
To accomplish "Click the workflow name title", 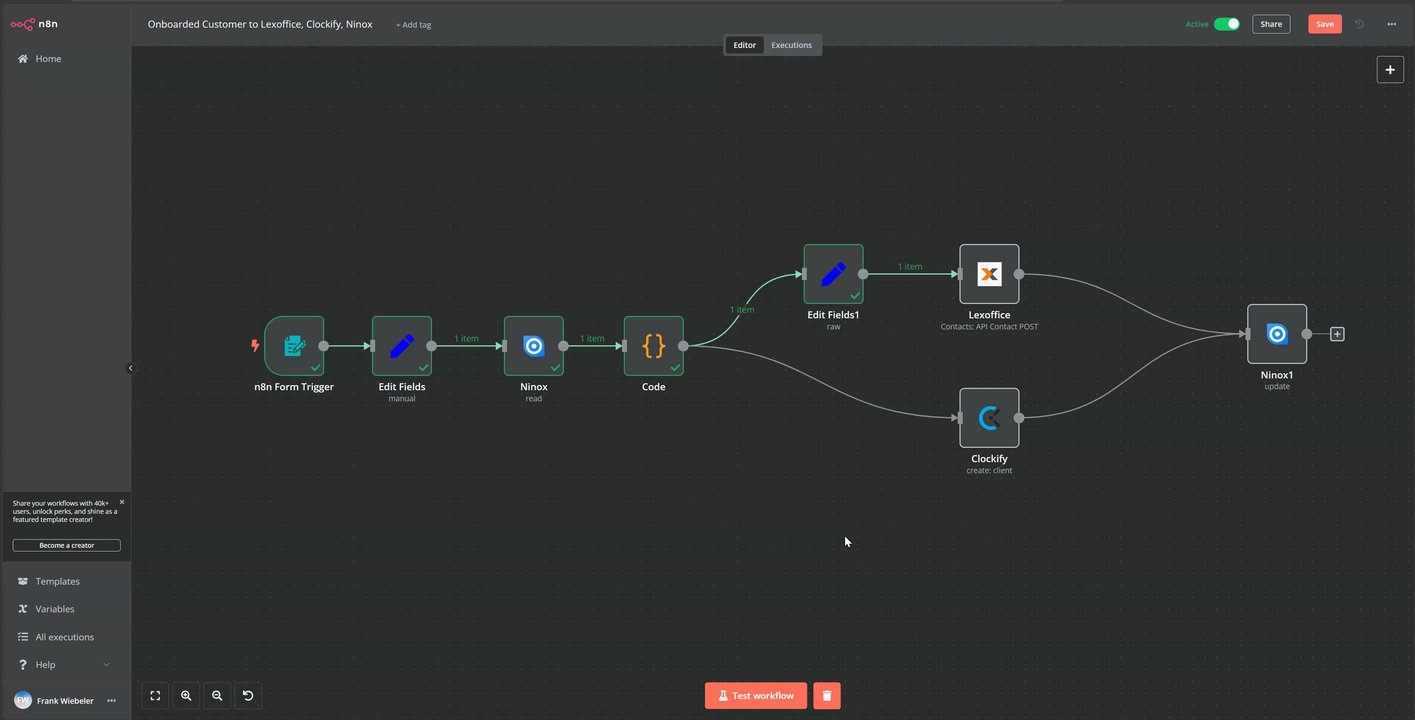I will [x=260, y=24].
